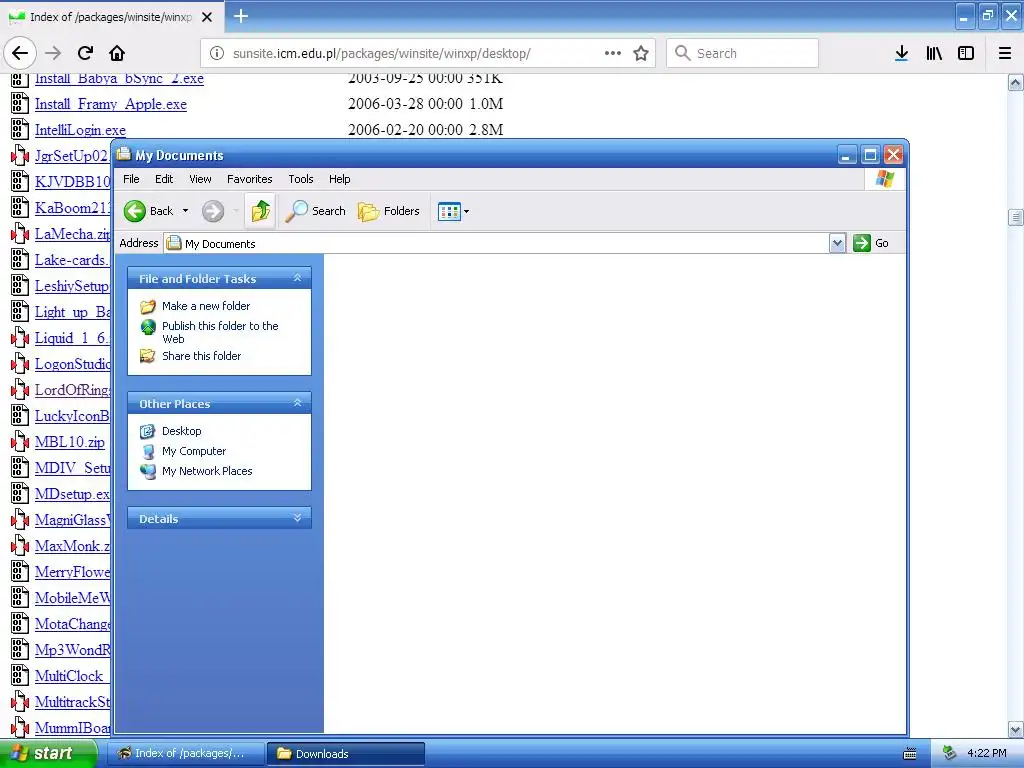Click Forward arrow in My Documents toolbar
Screen dimensions: 1024x768
[213, 211]
